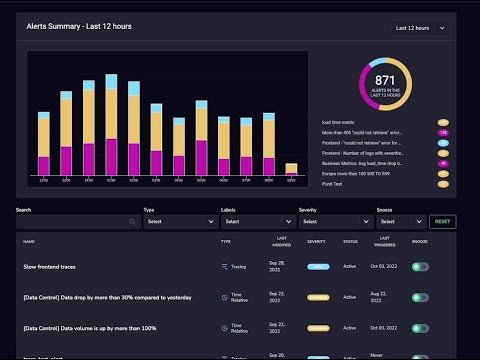The image size is (480, 360).
Task: Click the shortest last bar in the chart
Action: (x=291, y=169)
